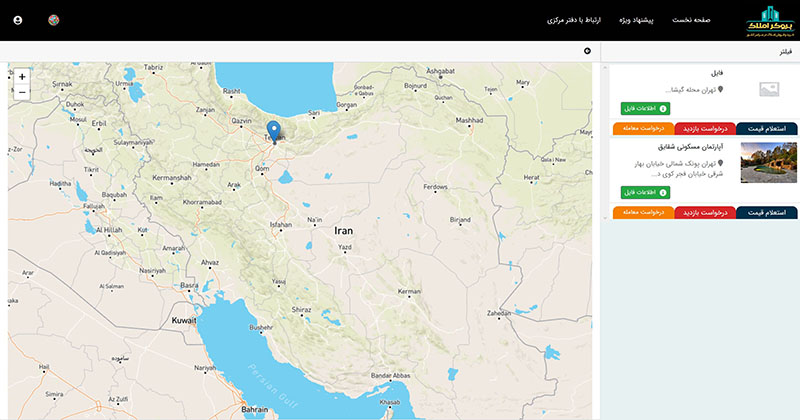This screenshot has height=420, width=800.
Task: Click the map zoom out (−) button
Action: [x=22, y=92]
